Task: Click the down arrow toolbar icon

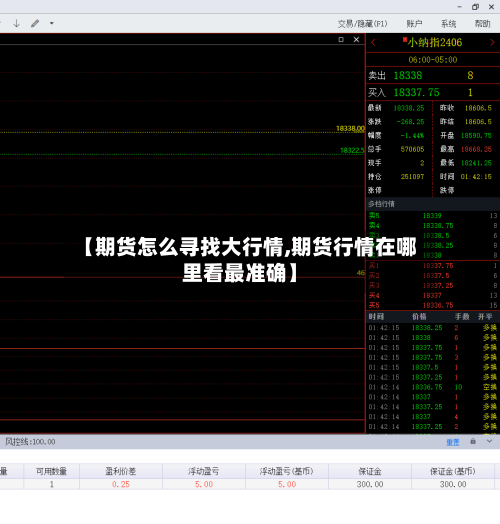Action: [16, 23]
